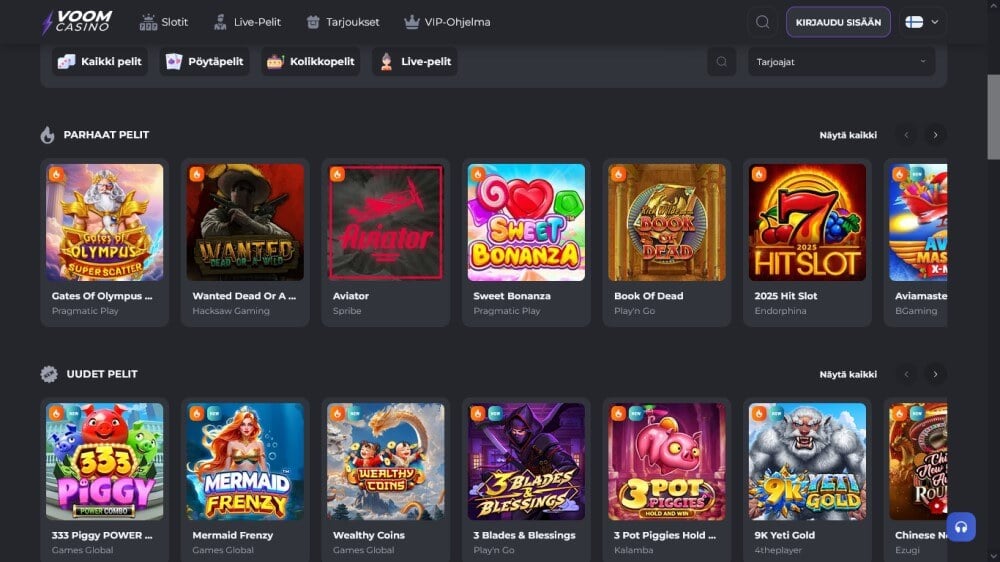Screen dimensions: 1000x562
Task: Click the Play'n Go text under Book Of Dead
Action: [635, 311]
